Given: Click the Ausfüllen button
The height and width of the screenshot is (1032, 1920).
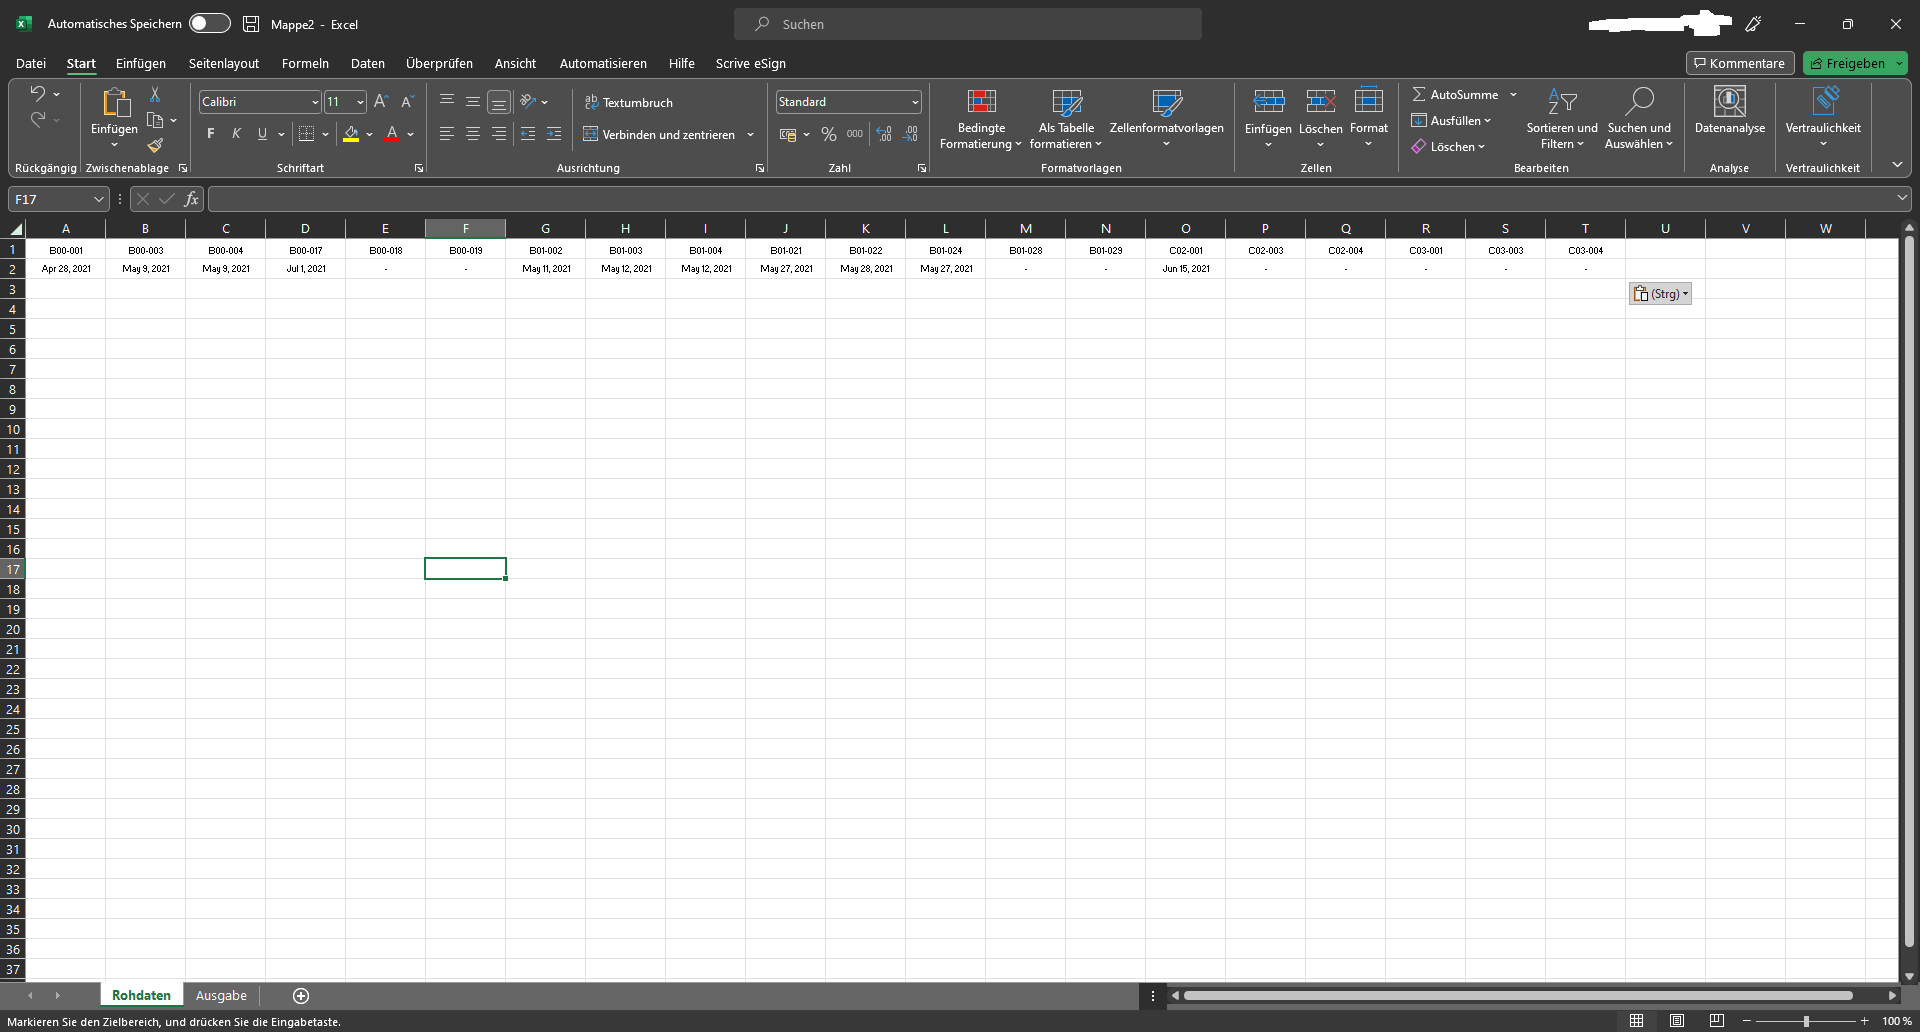Looking at the screenshot, I should click(x=1451, y=120).
